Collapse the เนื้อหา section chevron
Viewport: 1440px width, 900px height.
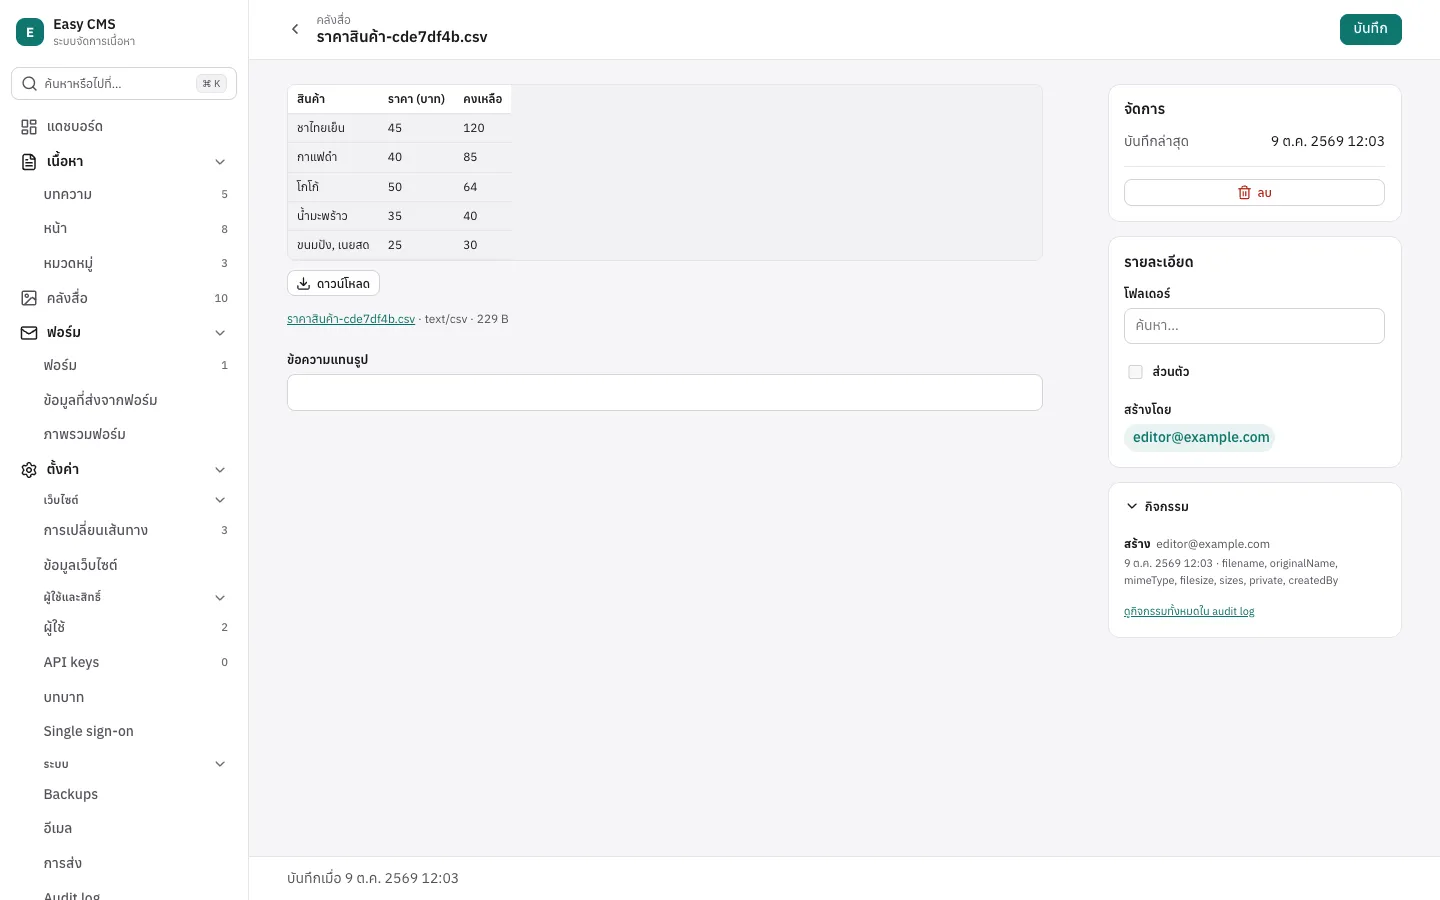220,162
